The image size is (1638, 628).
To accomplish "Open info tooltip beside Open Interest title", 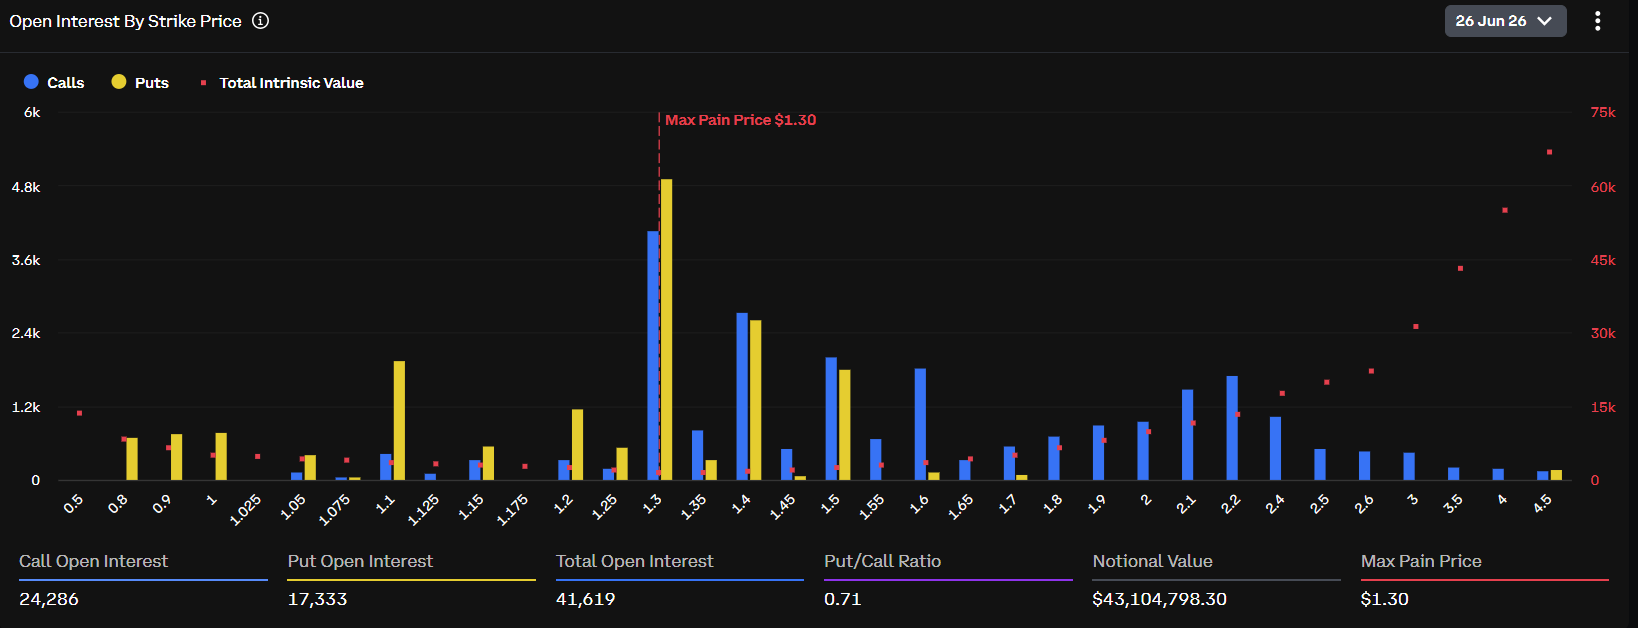I will [260, 21].
